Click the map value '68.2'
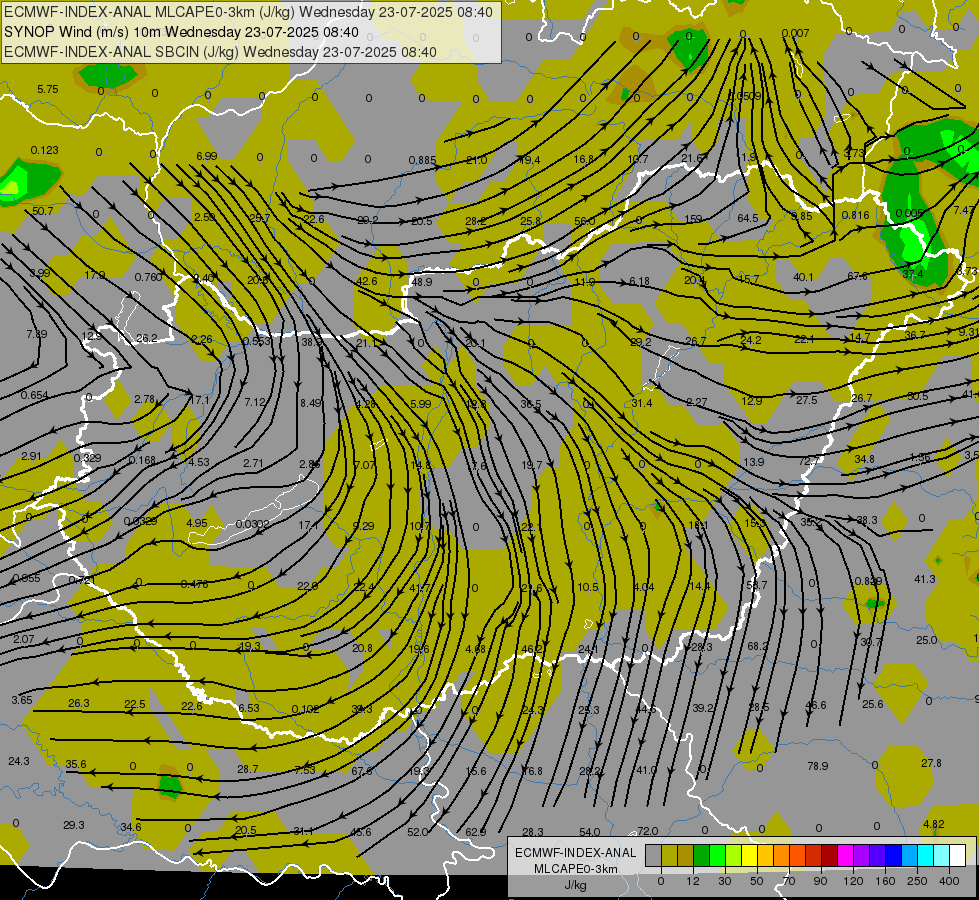 click(x=757, y=646)
